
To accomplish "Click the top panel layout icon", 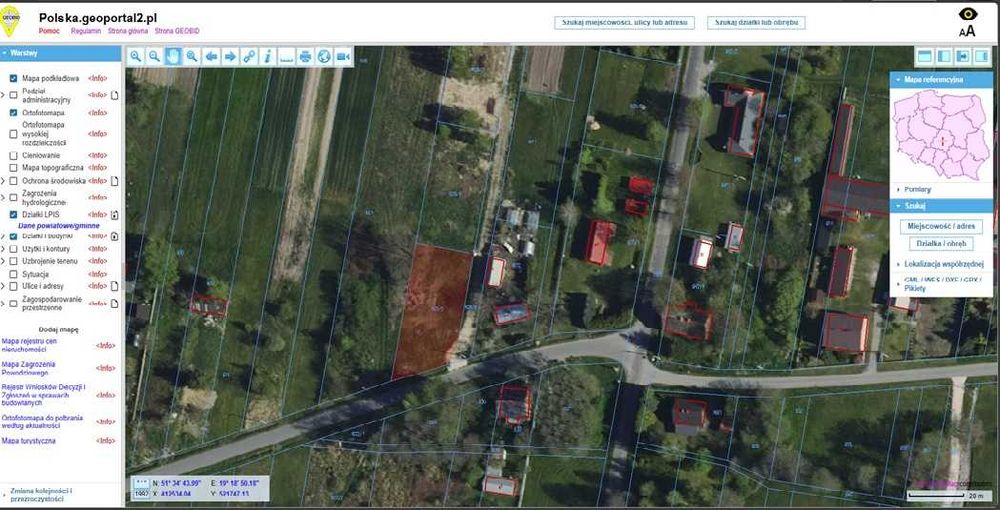I will pyautogui.click(x=925, y=56).
